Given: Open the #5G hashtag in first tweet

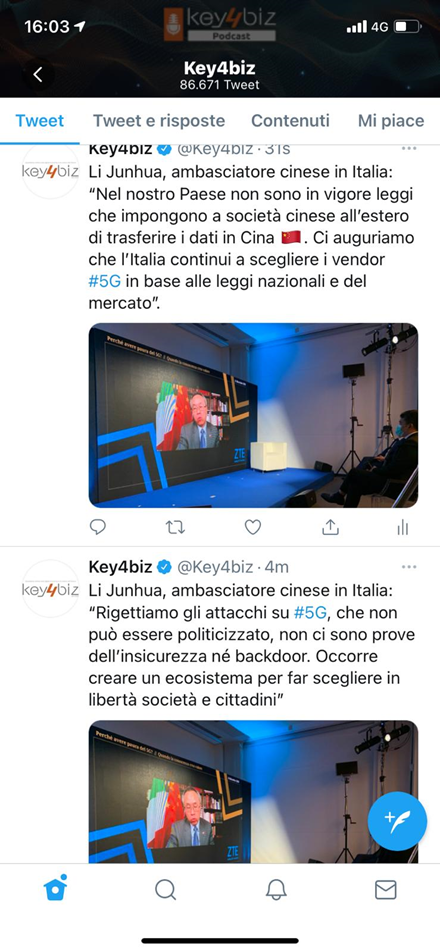Looking at the screenshot, I should pos(106,282).
